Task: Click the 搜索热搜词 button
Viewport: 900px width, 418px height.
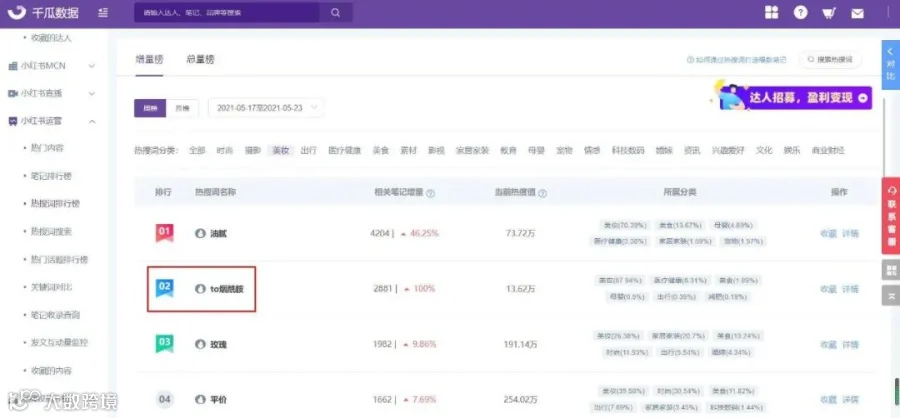Action: click(x=831, y=59)
